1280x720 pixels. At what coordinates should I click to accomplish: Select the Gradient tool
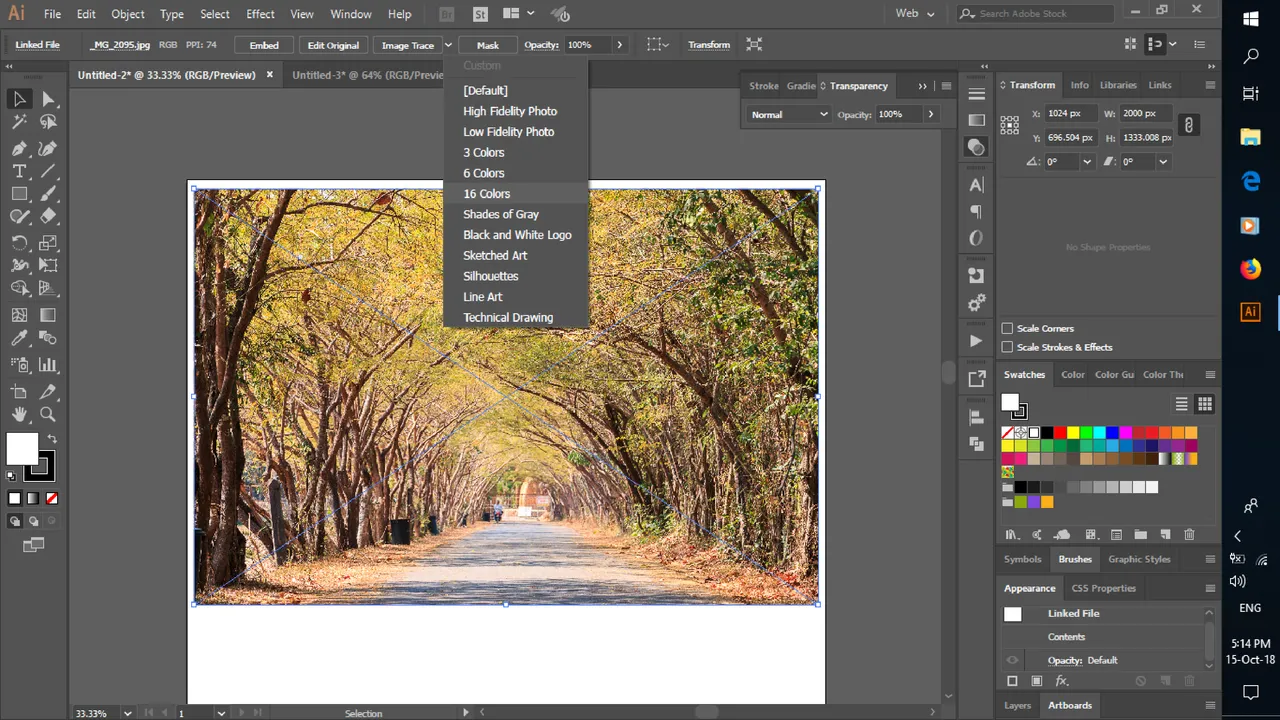click(48, 314)
